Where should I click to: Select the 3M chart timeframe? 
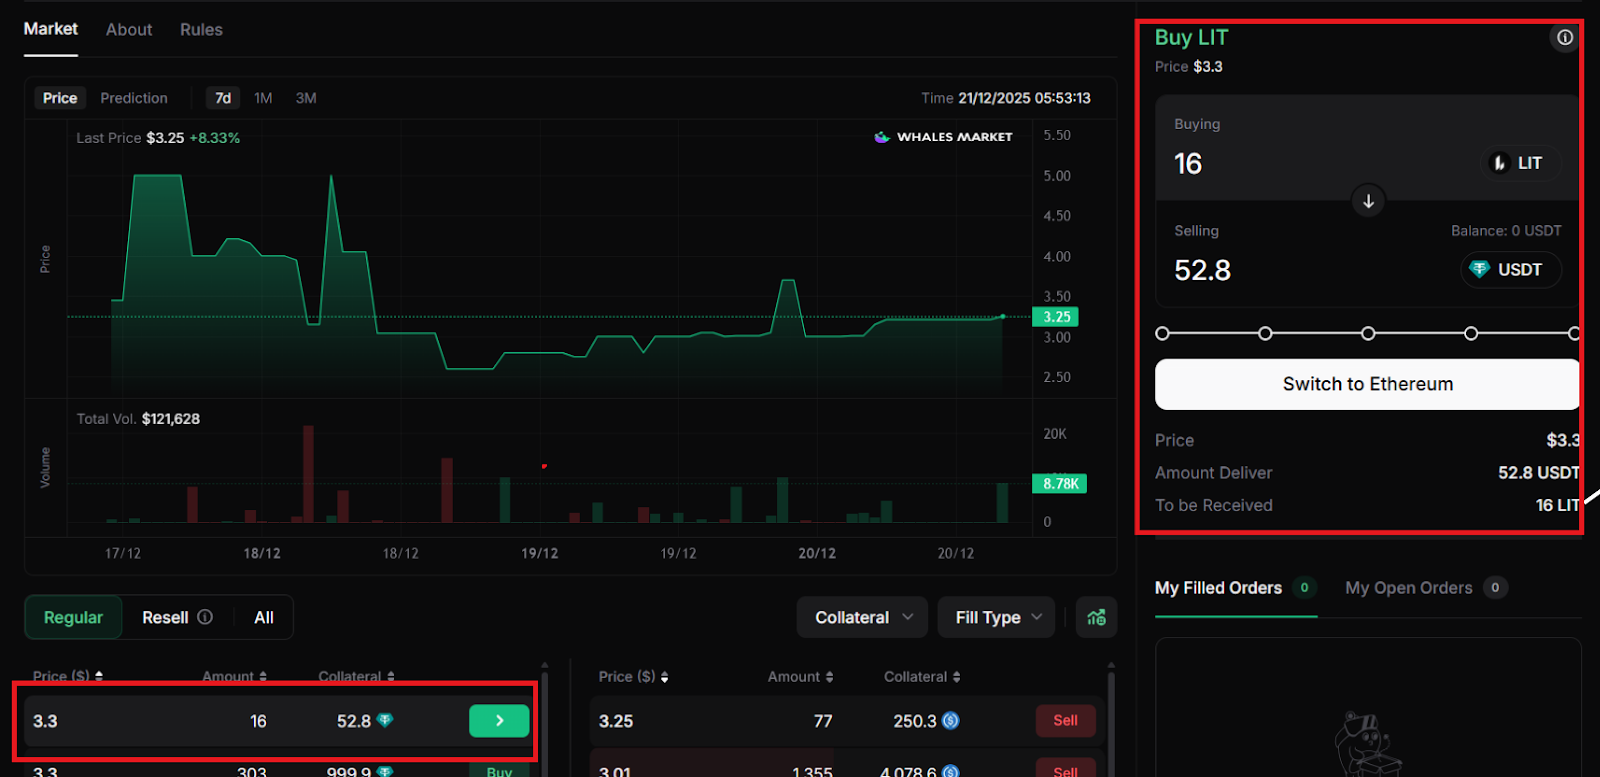click(x=306, y=98)
